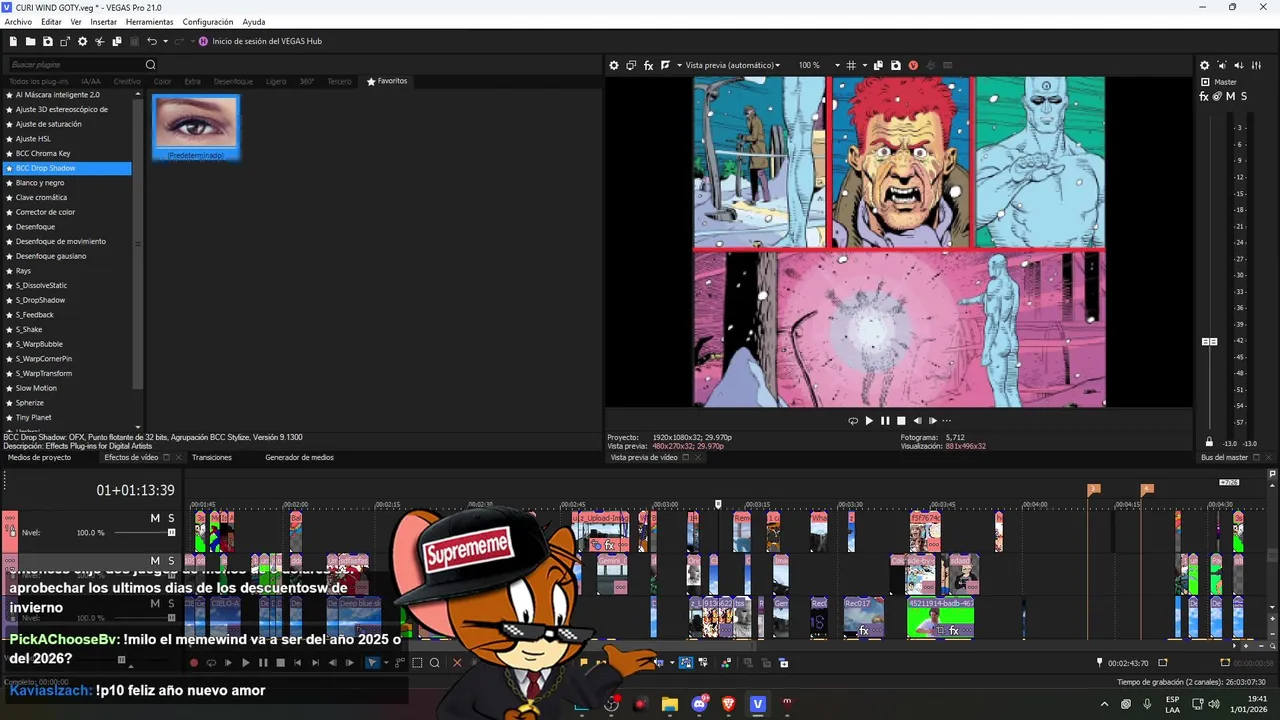Click the Master bus volume fader handle
The image size is (1280, 720).
[x=1209, y=342]
